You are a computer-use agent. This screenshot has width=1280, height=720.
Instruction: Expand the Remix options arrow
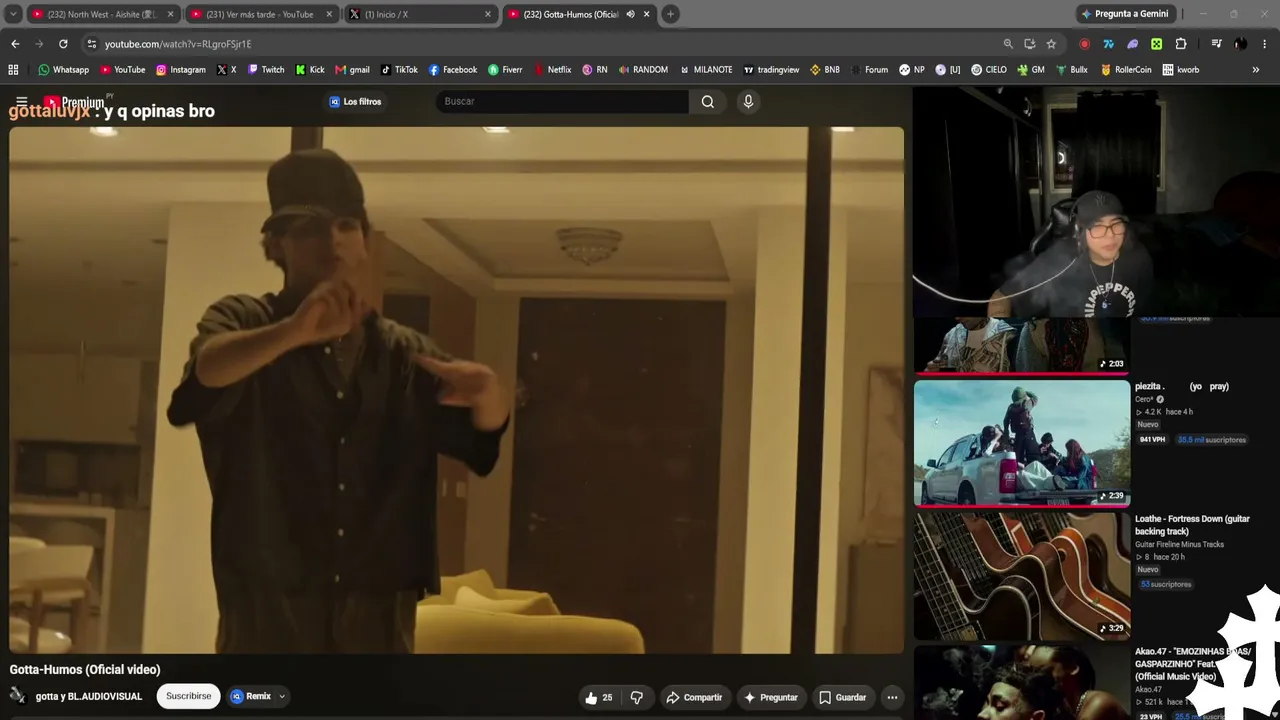click(282, 697)
